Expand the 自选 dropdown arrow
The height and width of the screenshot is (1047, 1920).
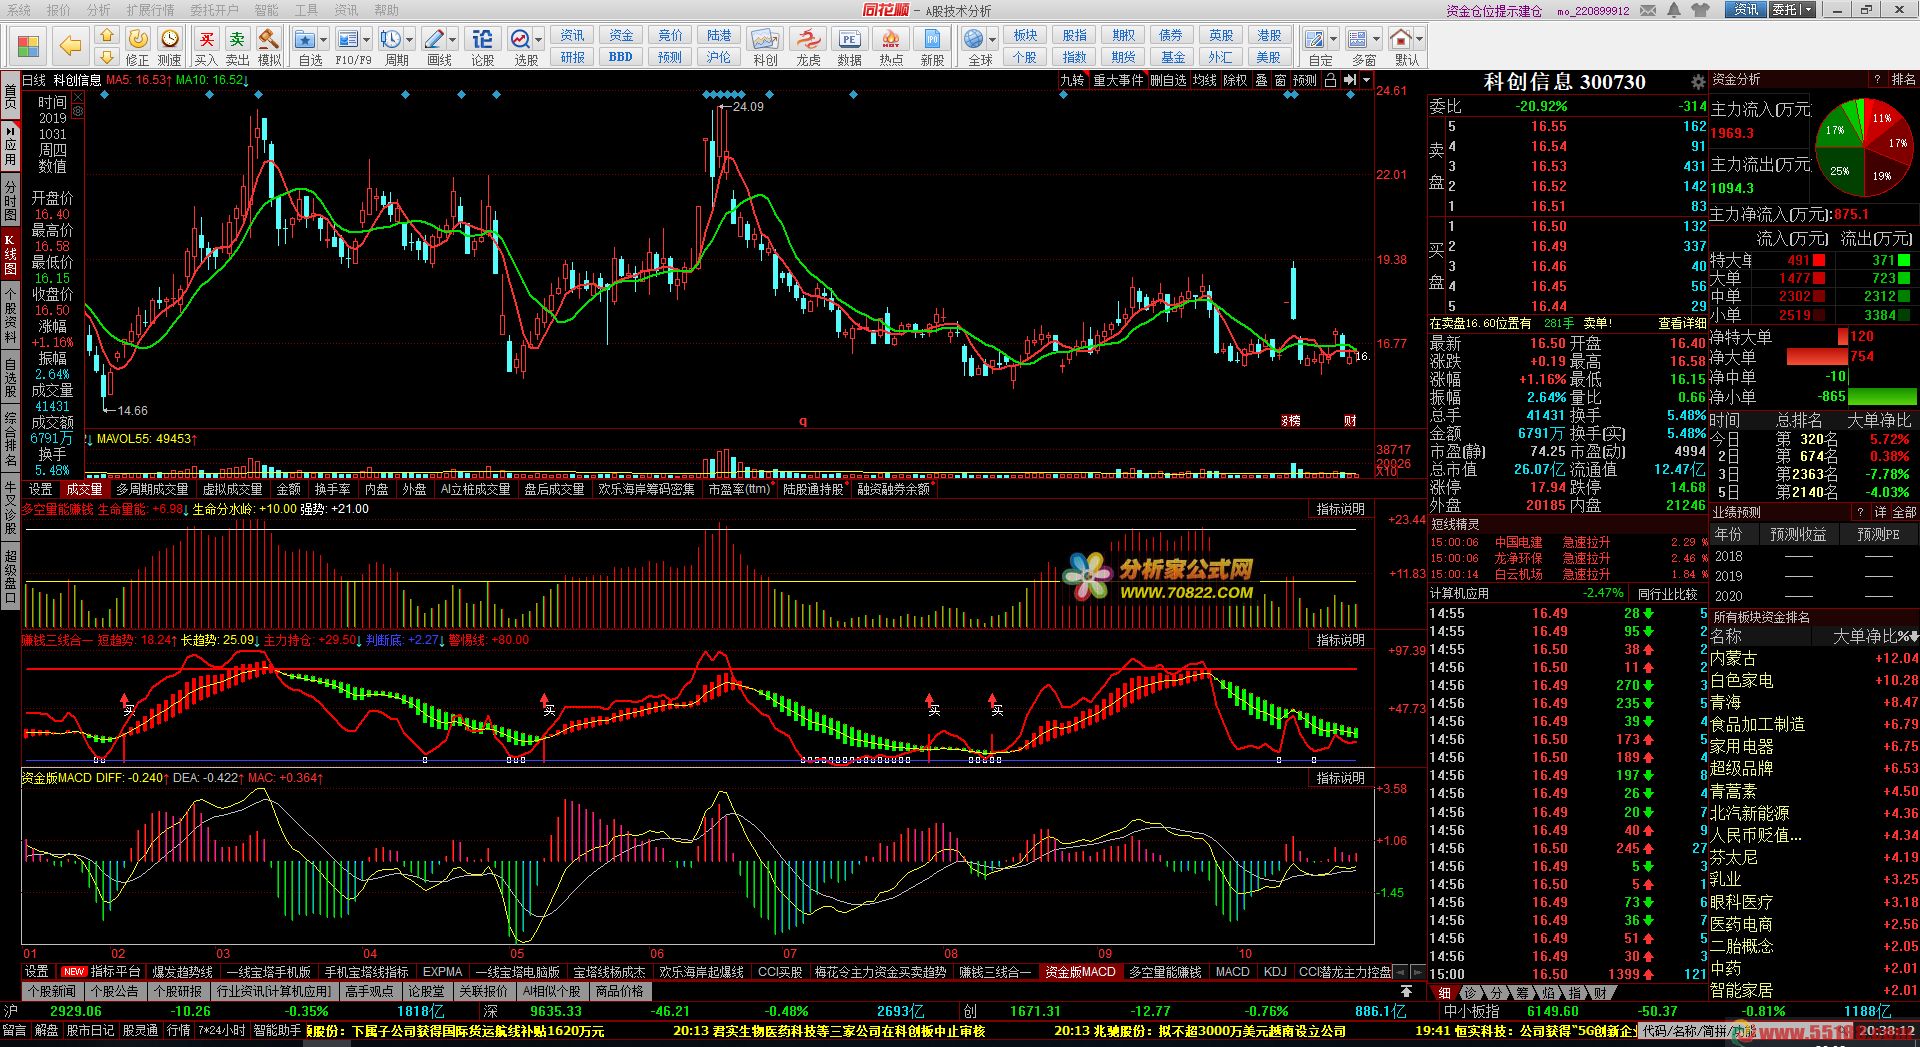pyautogui.click(x=324, y=40)
